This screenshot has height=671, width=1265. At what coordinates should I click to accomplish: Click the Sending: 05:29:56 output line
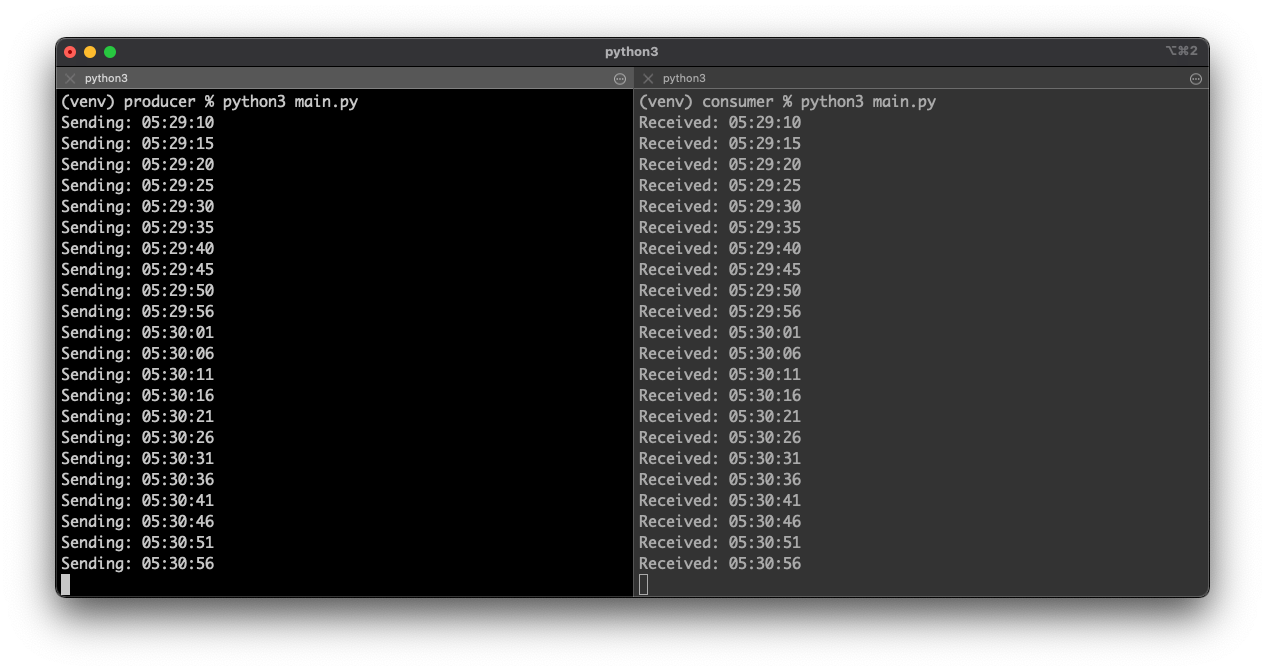pyautogui.click(x=137, y=312)
